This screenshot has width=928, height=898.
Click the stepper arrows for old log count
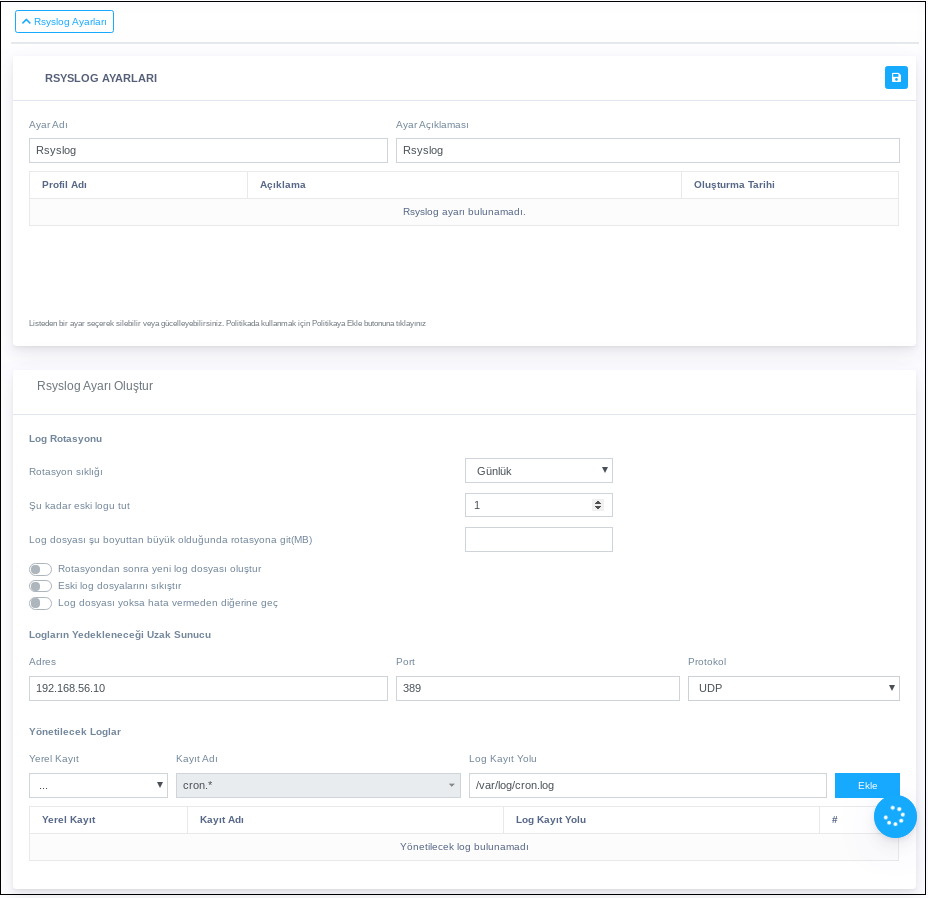click(x=598, y=505)
